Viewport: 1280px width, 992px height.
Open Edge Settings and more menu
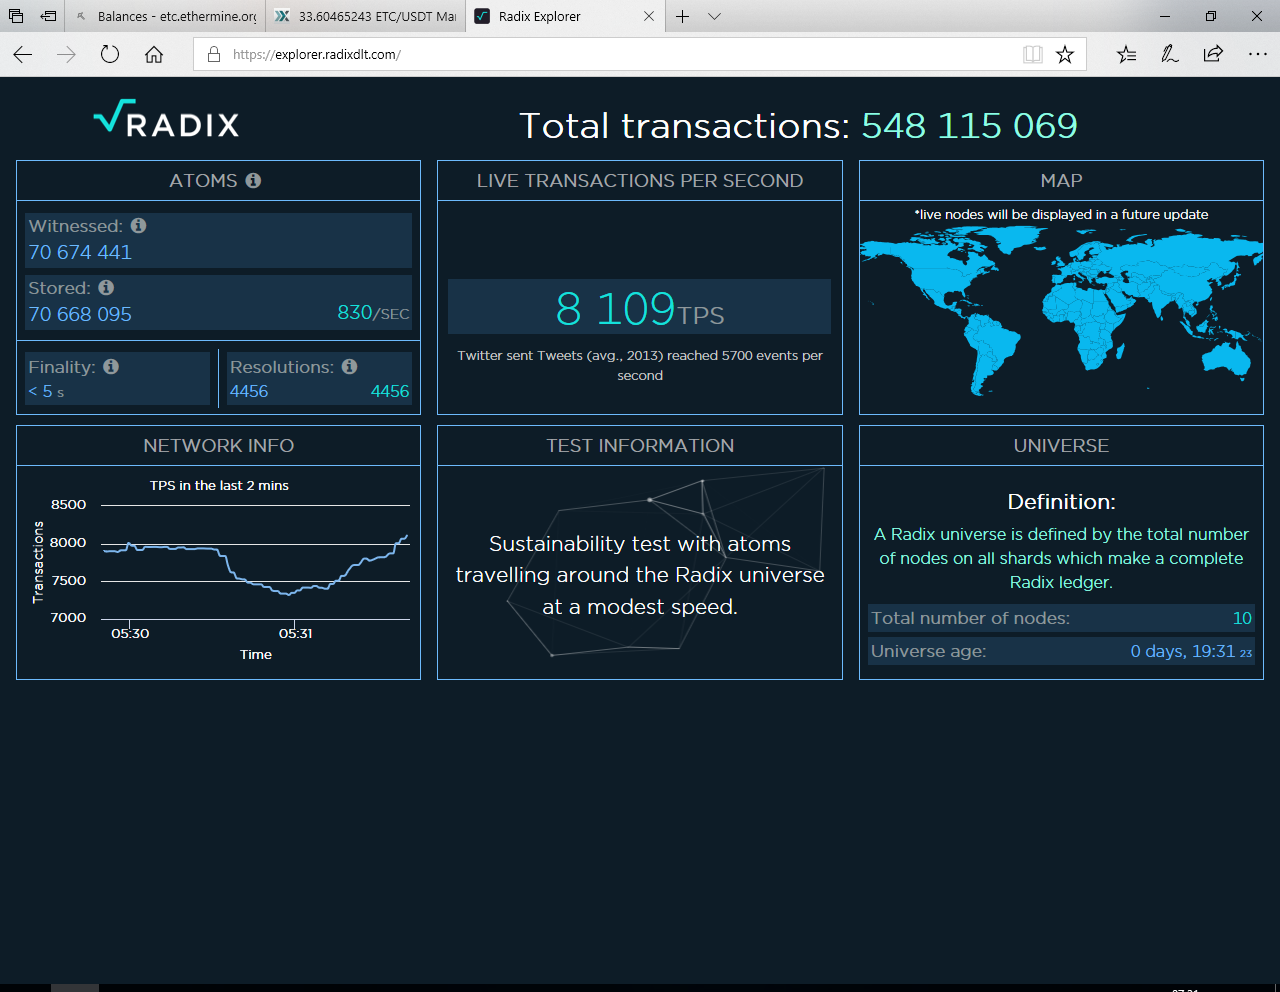(1258, 54)
